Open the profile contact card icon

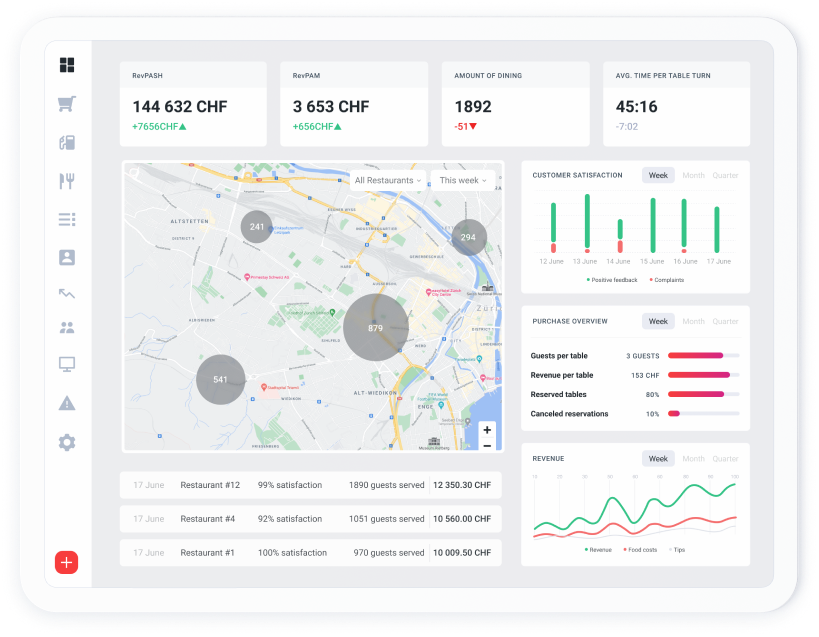click(x=67, y=257)
